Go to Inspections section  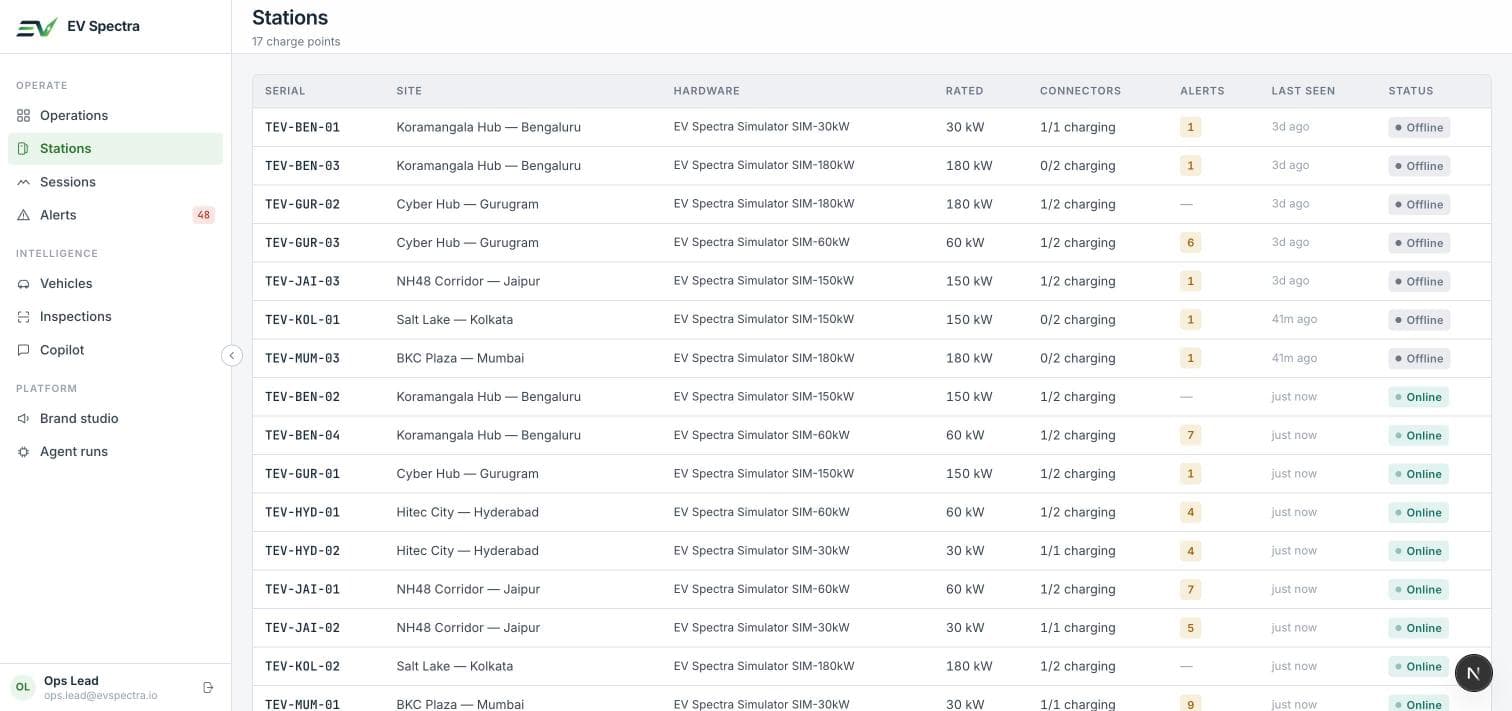click(115, 317)
